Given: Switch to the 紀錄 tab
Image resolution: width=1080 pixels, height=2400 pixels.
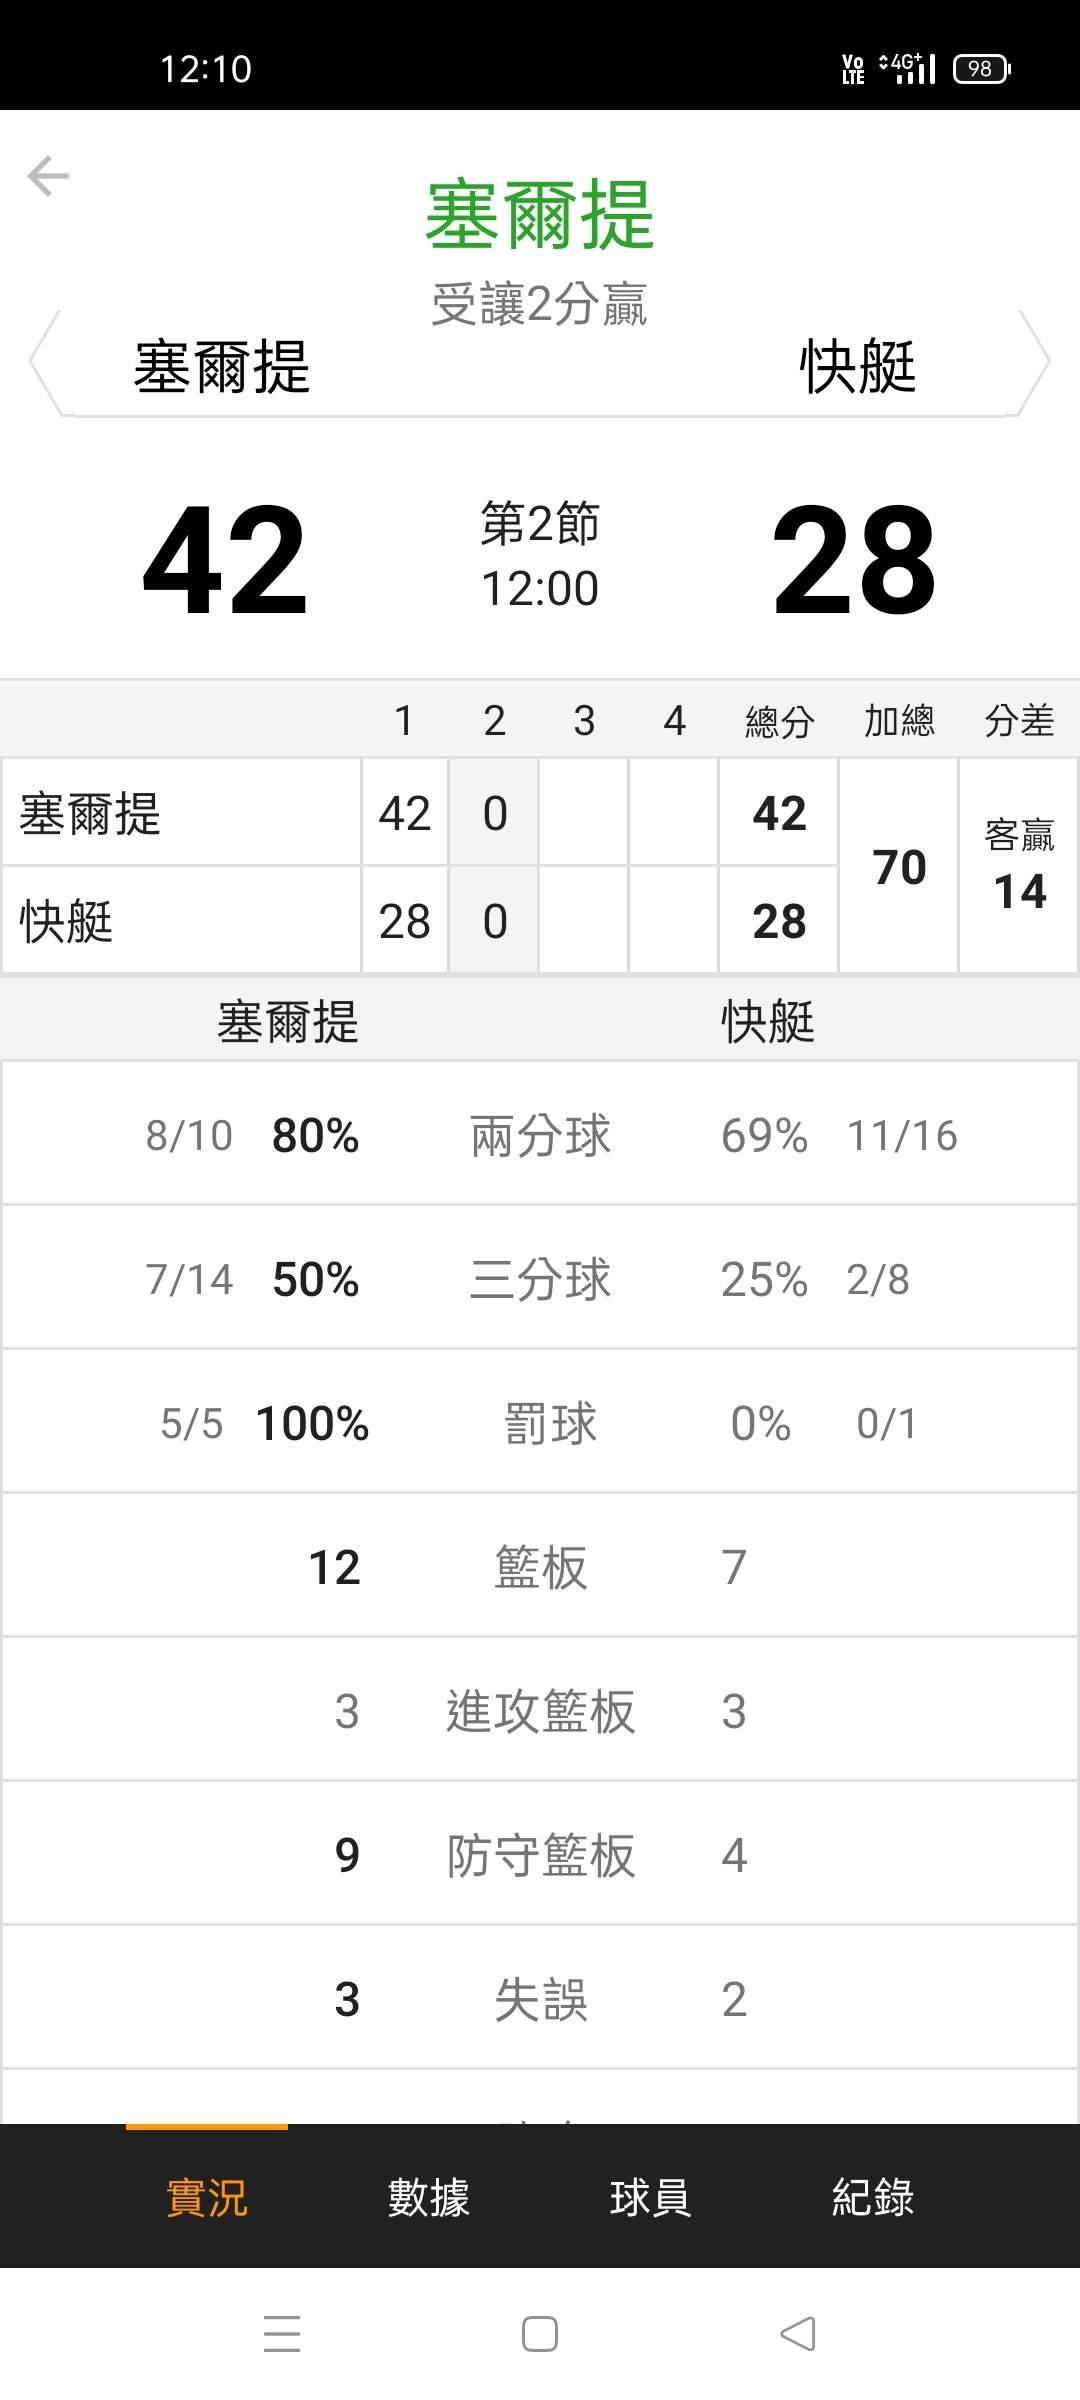Looking at the screenshot, I should tap(872, 2197).
